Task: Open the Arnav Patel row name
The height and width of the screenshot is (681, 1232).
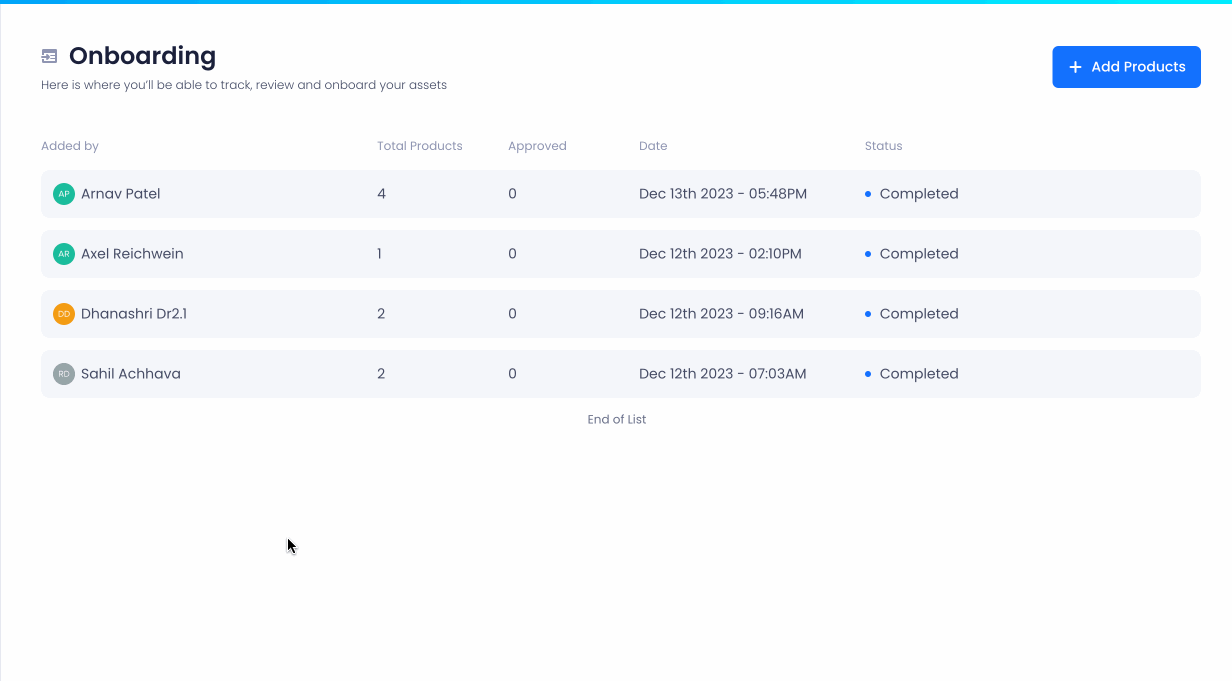Action: [121, 194]
